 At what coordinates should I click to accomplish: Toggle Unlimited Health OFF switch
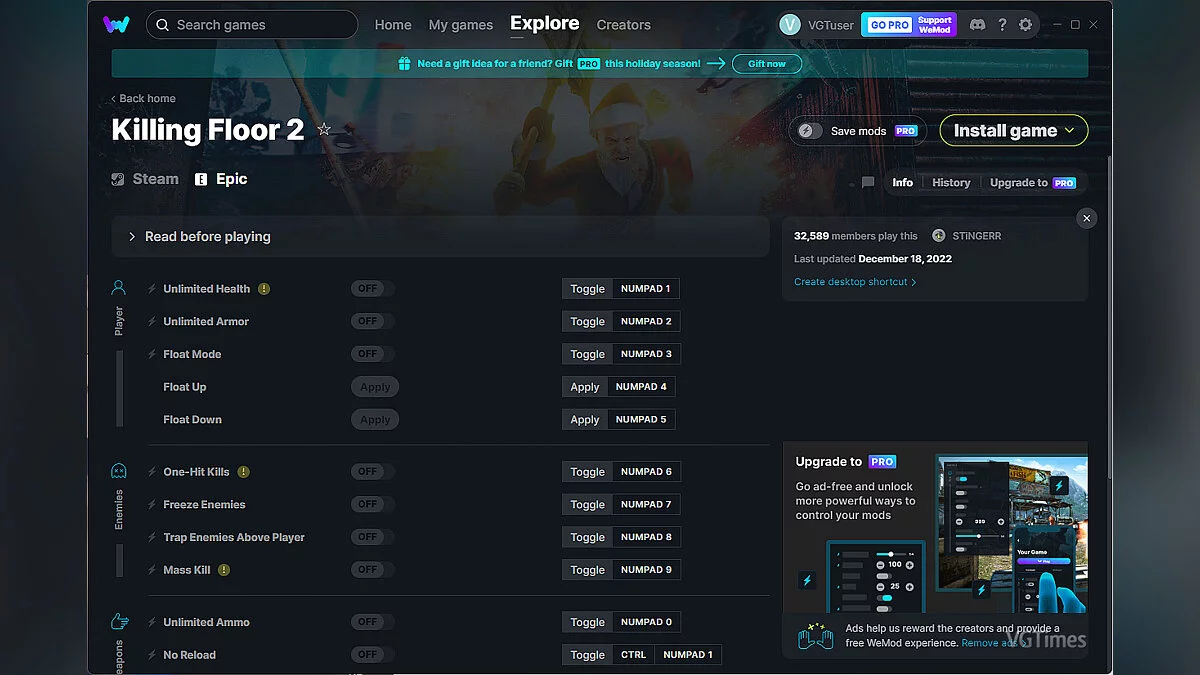pyautogui.click(x=373, y=289)
